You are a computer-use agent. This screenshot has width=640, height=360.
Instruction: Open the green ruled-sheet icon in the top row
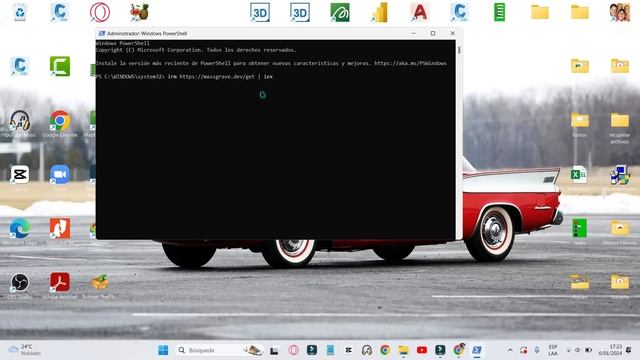pos(499,12)
